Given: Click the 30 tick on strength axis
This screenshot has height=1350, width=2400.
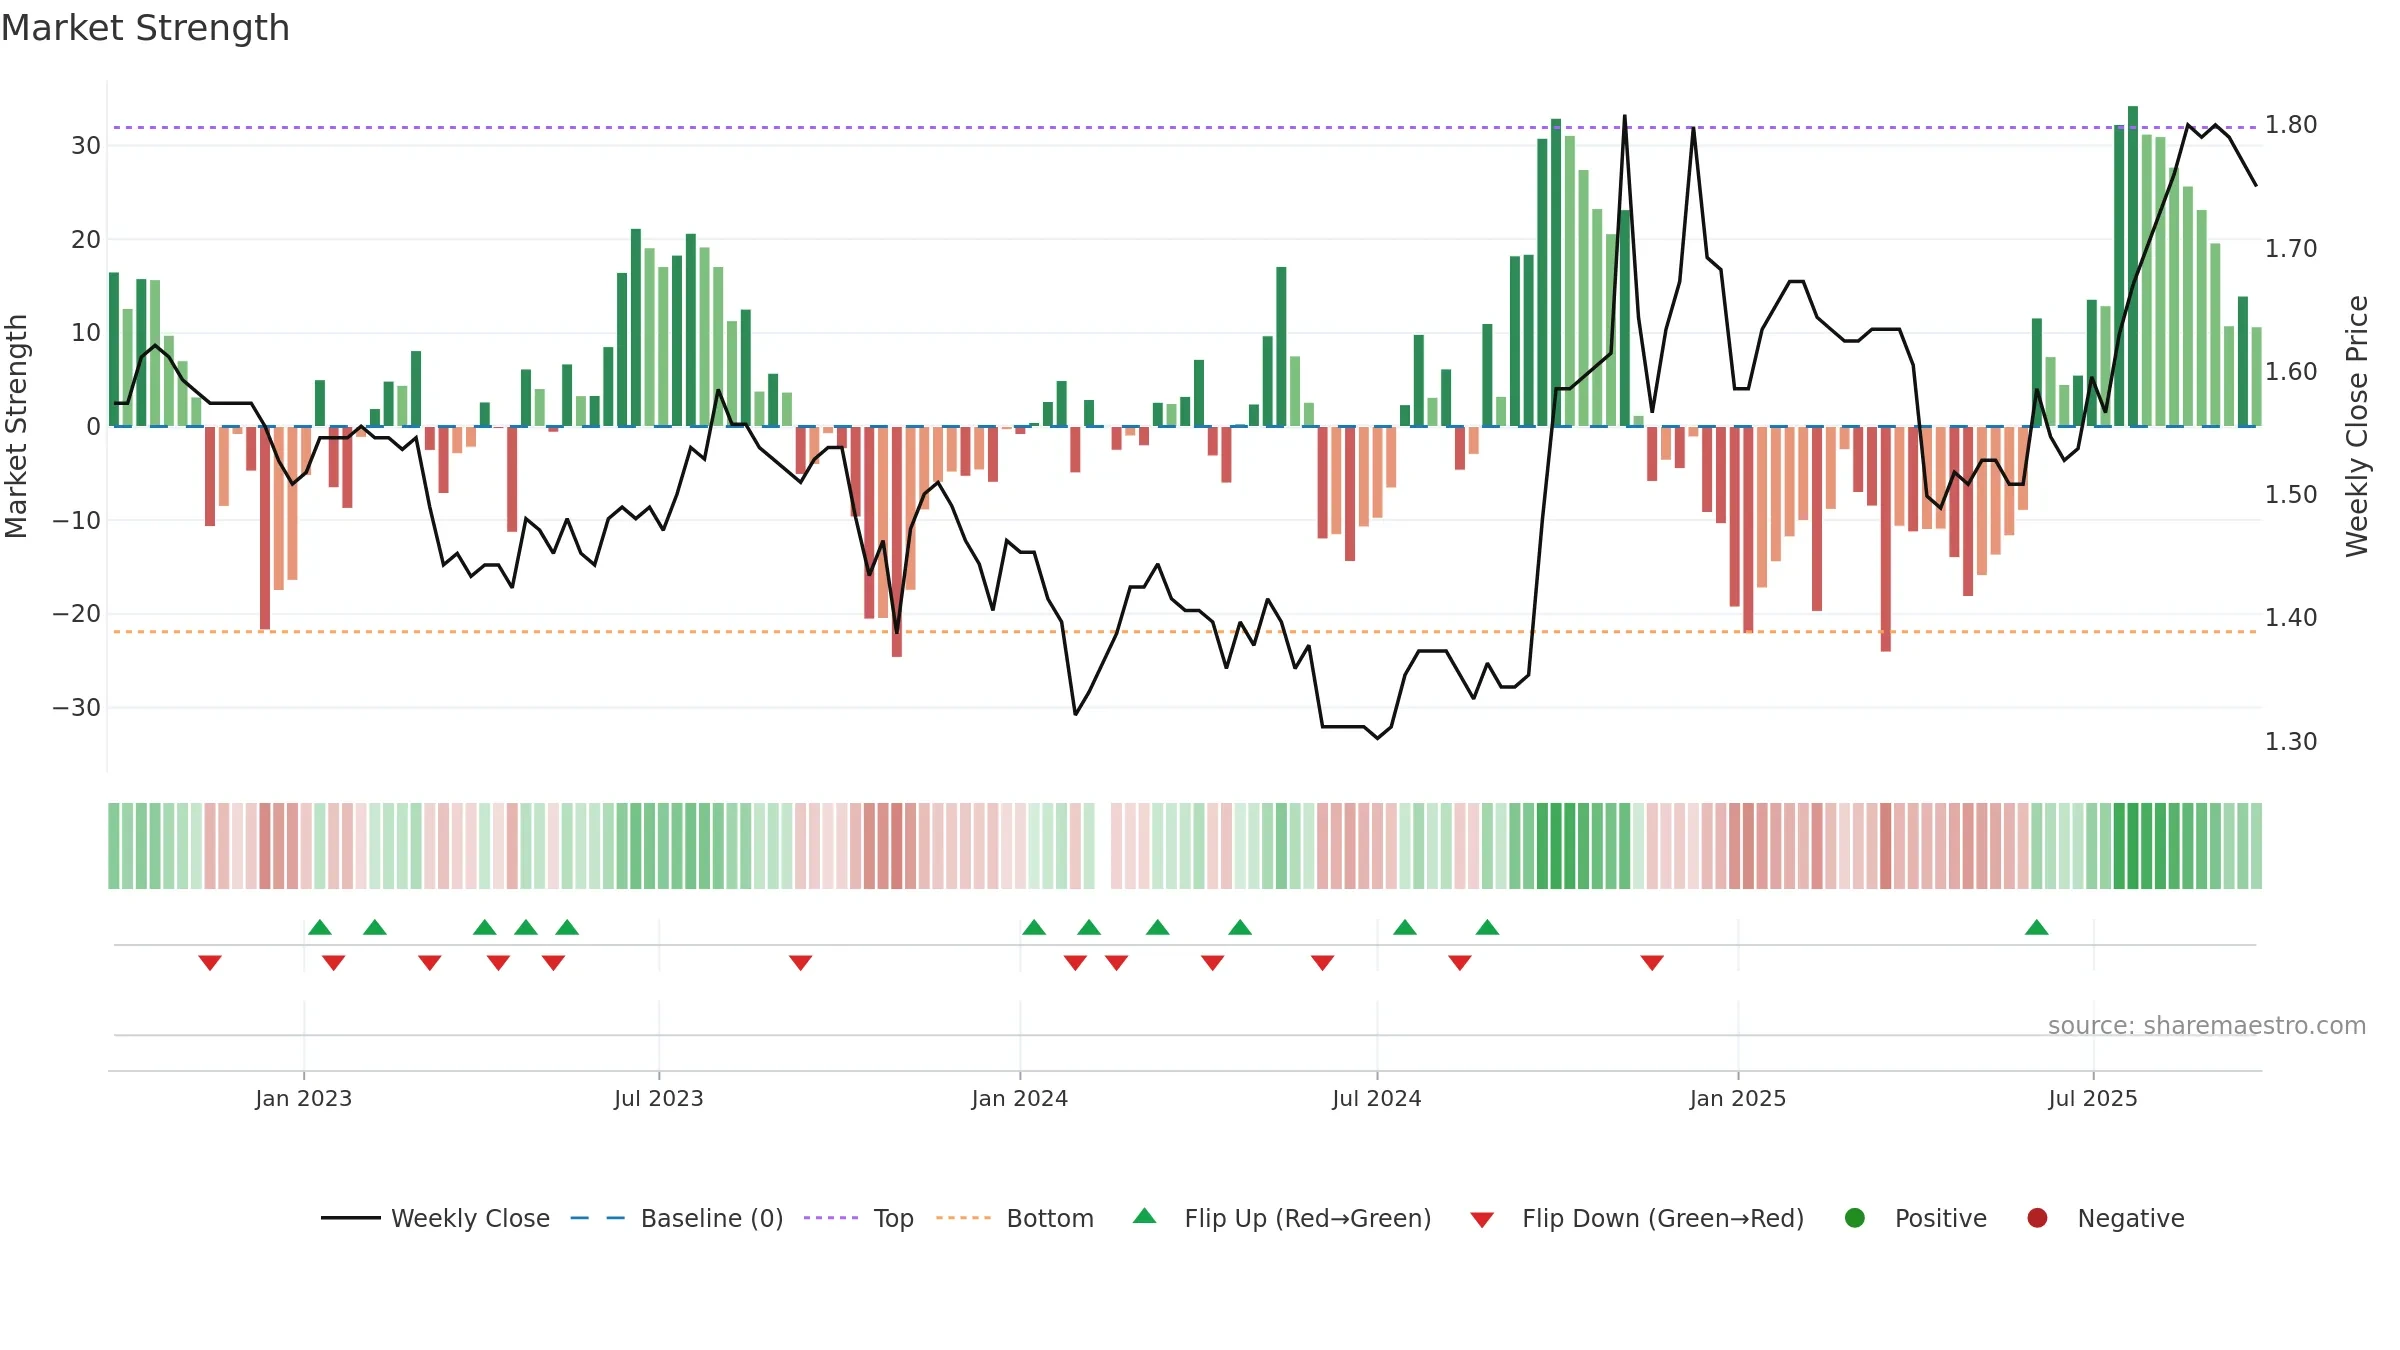Looking at the screenshot, I should pyautogui.click(x=86, y=146).
